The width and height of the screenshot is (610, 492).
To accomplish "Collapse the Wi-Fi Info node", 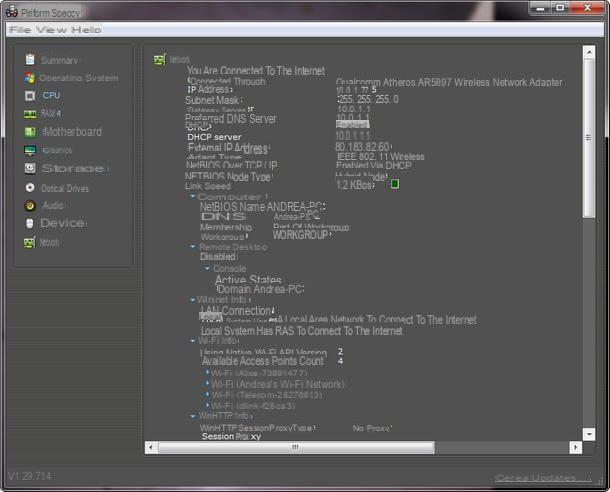I will pos(193,340).
